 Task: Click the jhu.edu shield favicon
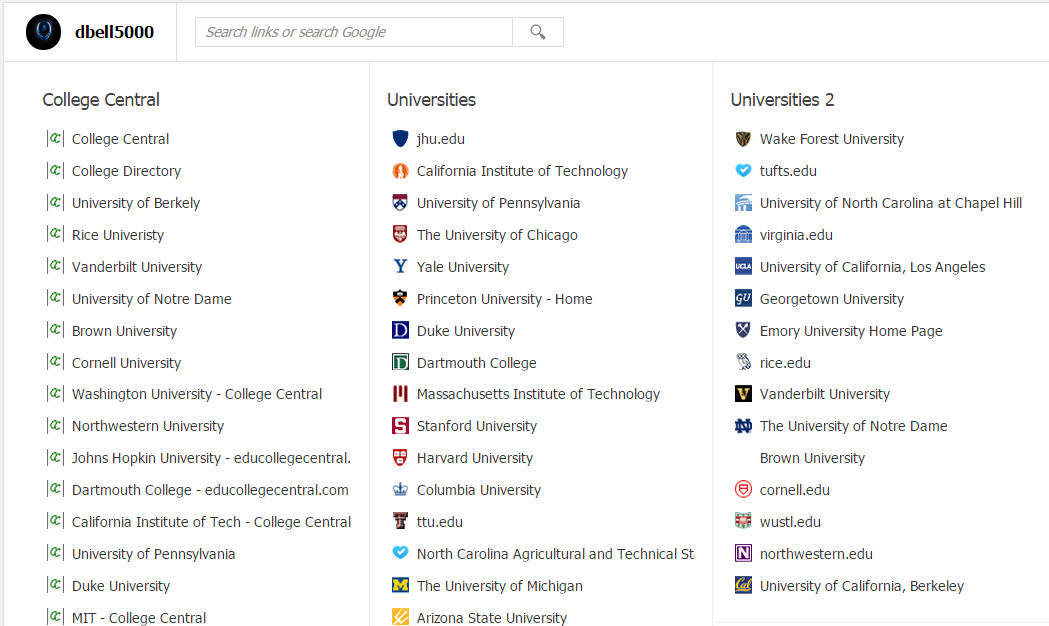click(401, 139)
